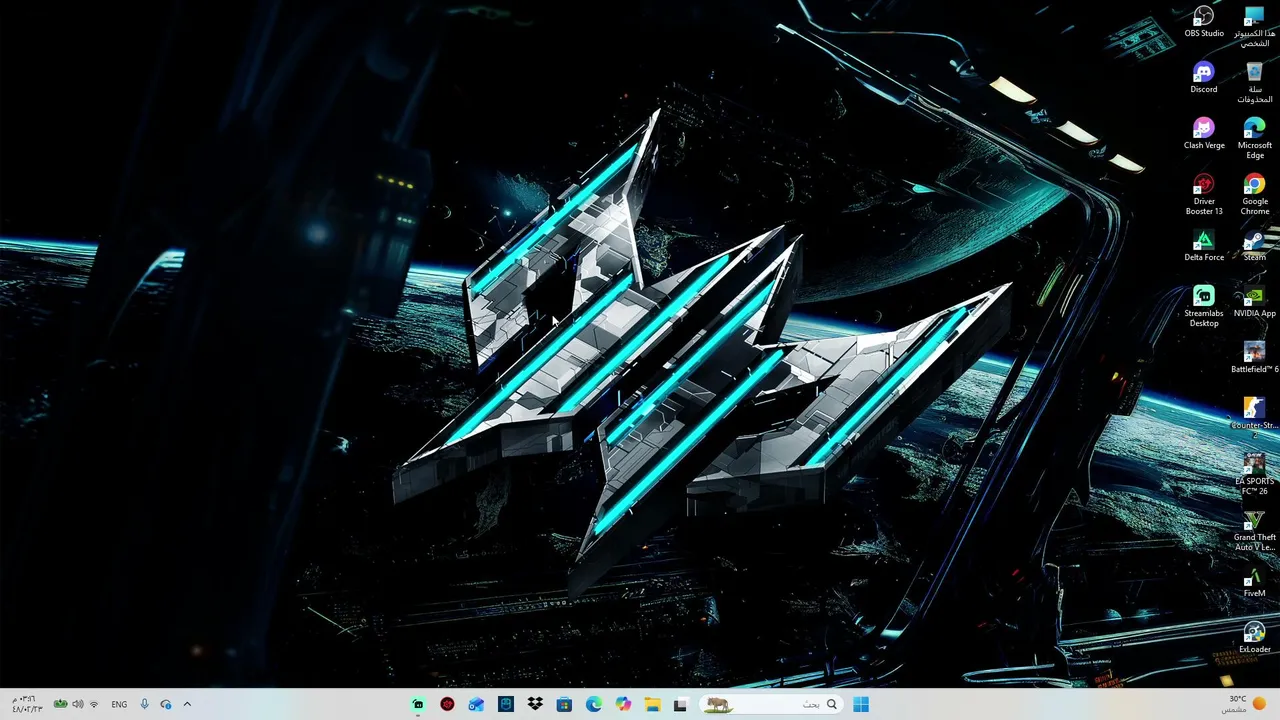Select the Counter-Strike 2 desktop shortcut
This screenshot has height=720, width=1280.
click(x=1255, y=419)
